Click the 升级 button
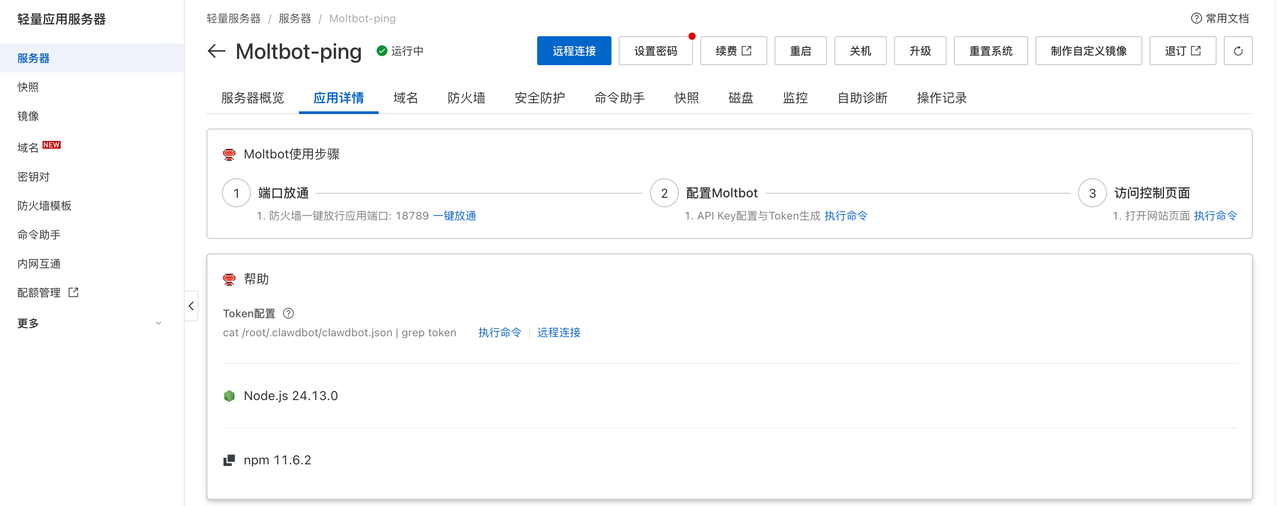The image size is (1280, 506). (920, 51)
